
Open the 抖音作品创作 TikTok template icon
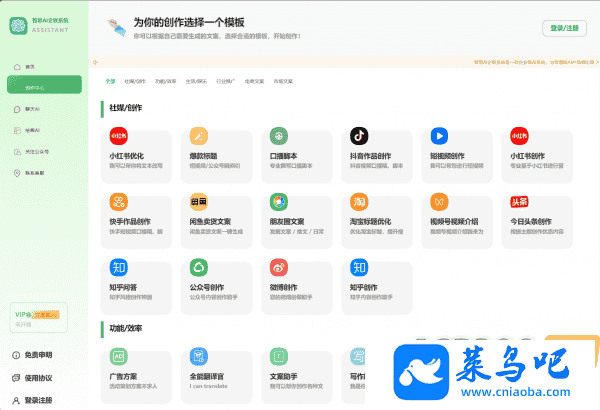pos(359,136)
